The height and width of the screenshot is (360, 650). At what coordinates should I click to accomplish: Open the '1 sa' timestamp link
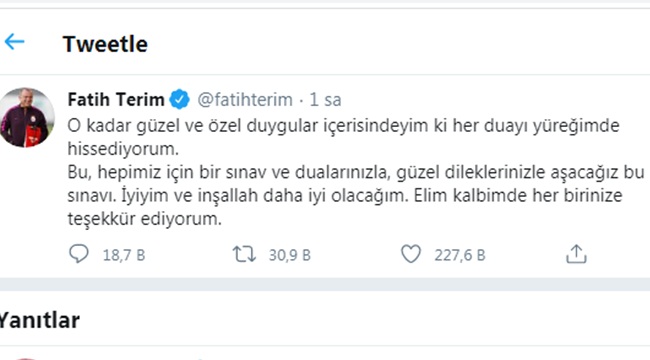coord(325,100)
